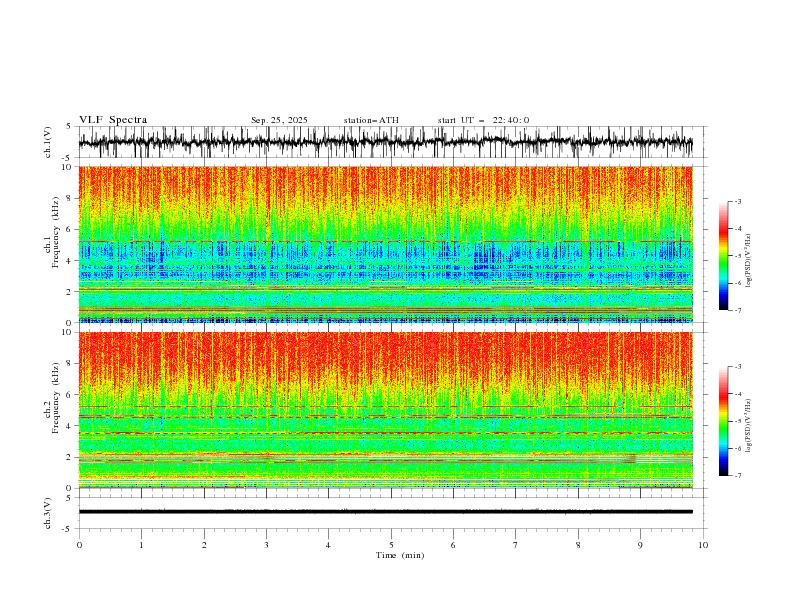Viewport: 792px width, 612px height.
Task: Click time axis tick label "8"
Action: (x=578, y=545)
